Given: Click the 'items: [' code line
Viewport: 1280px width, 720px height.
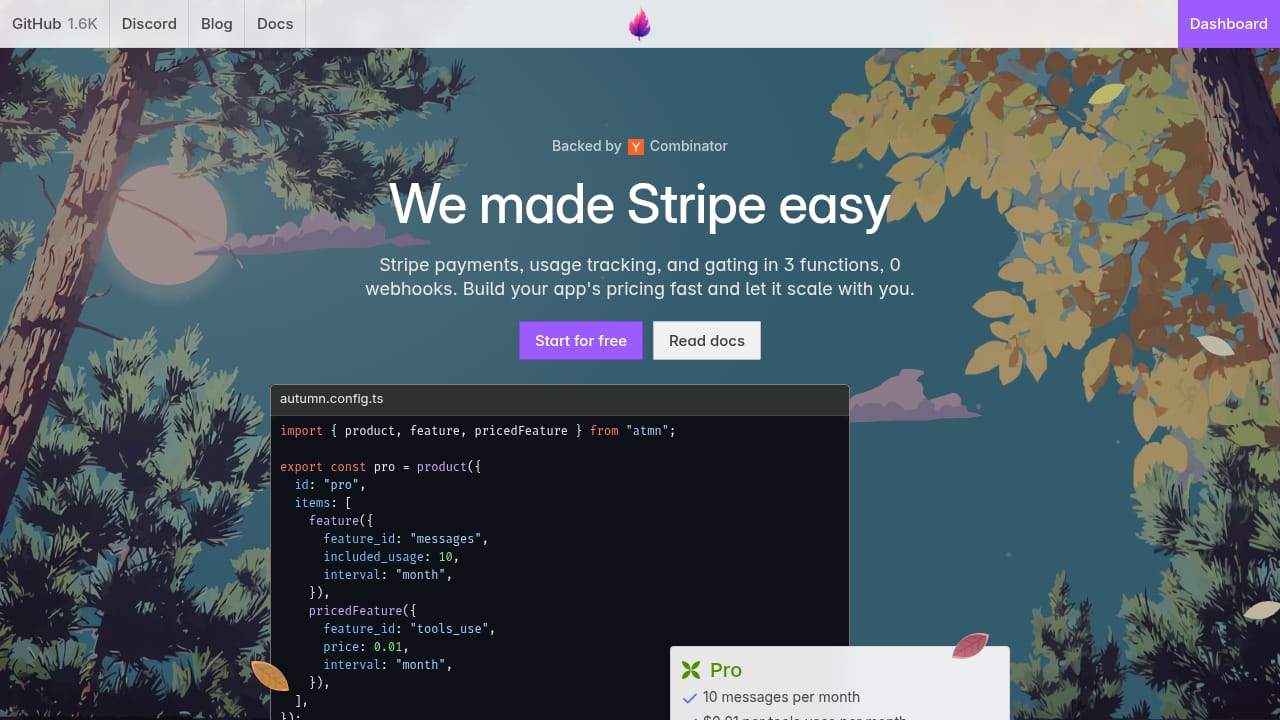Looking at the screenshot, I should click(x=323, y=503).
